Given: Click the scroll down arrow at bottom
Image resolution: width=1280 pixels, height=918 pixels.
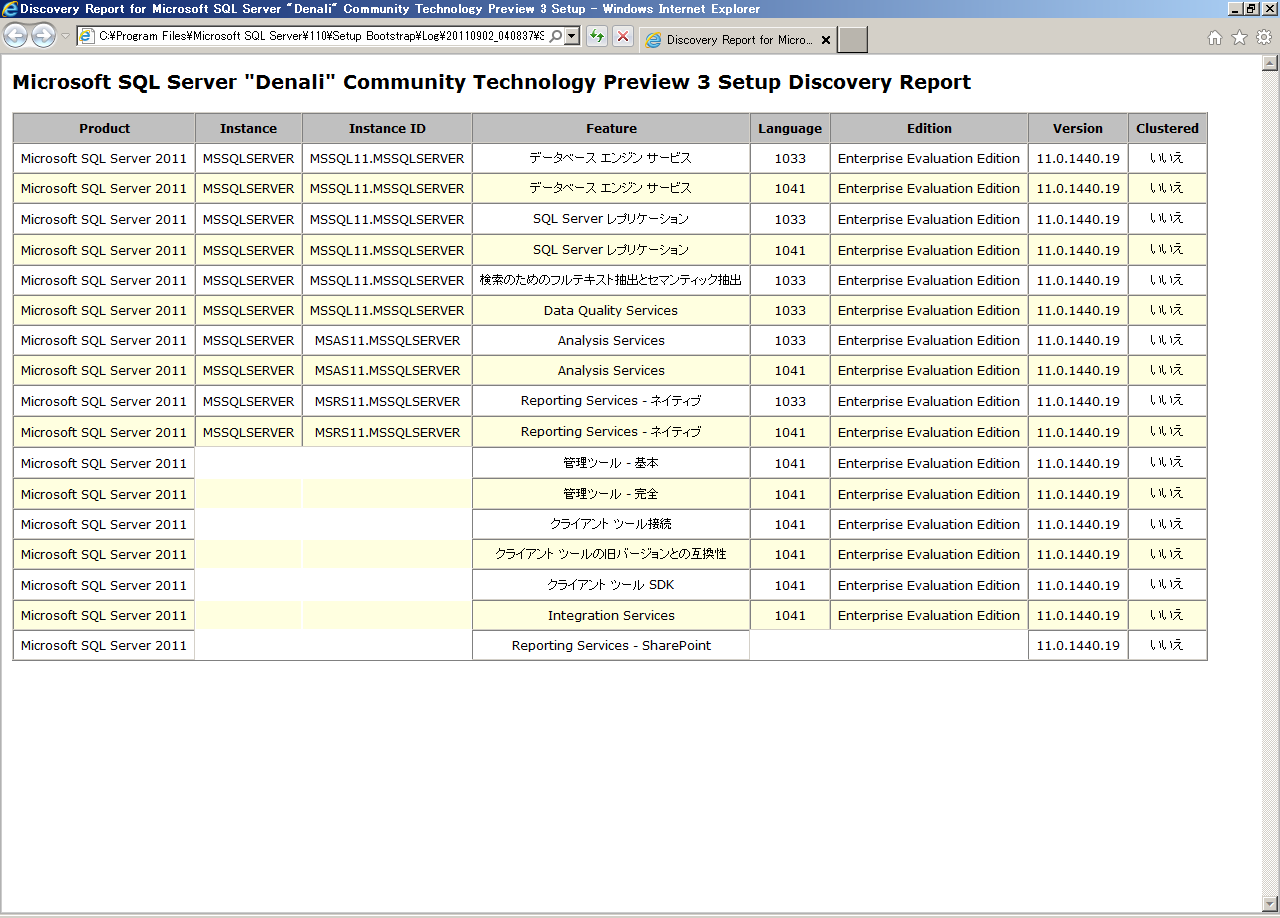Looking at the screenshot, I should pyautogui.click(x=1270, y=903).
